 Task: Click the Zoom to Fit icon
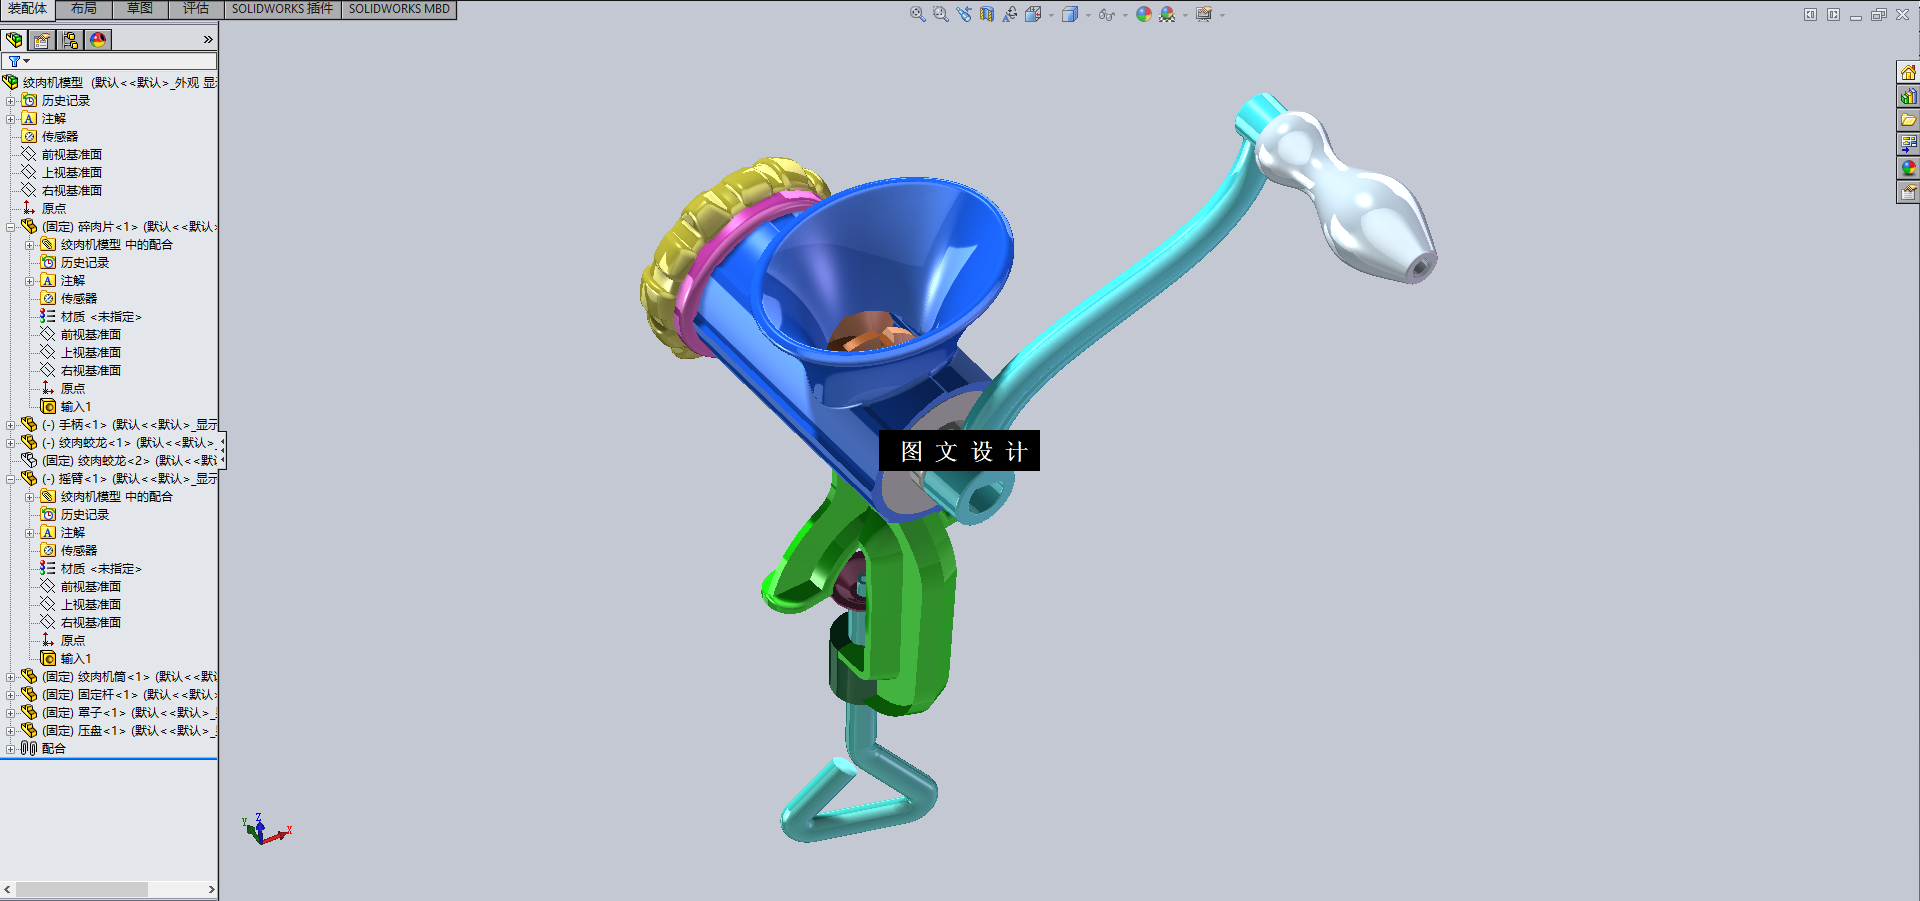coord(917,14)
